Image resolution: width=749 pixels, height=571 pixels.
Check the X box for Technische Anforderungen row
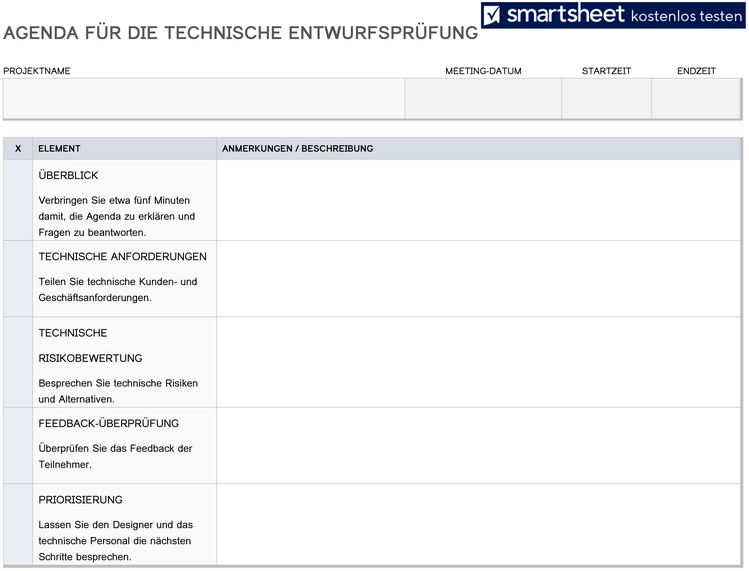pyautogui.click(x=18, y=279)
